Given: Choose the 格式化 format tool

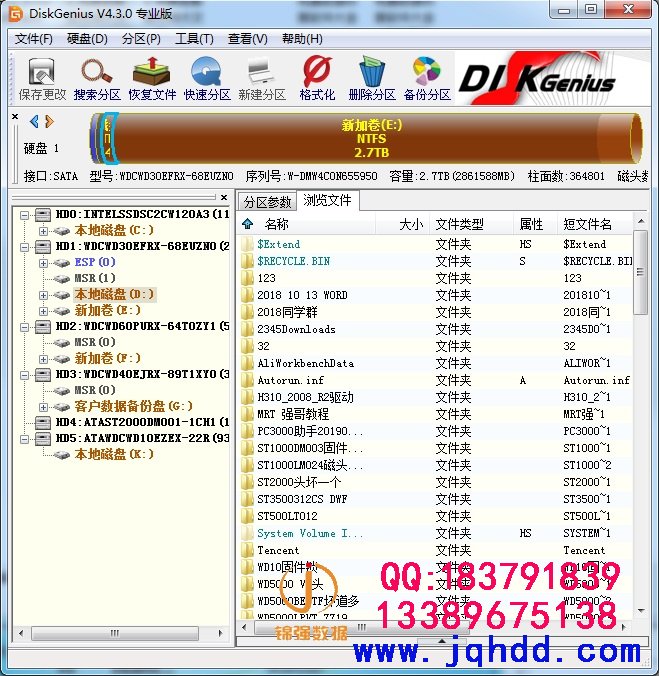Looking at the screenshot, I should [x=317, y=79].
